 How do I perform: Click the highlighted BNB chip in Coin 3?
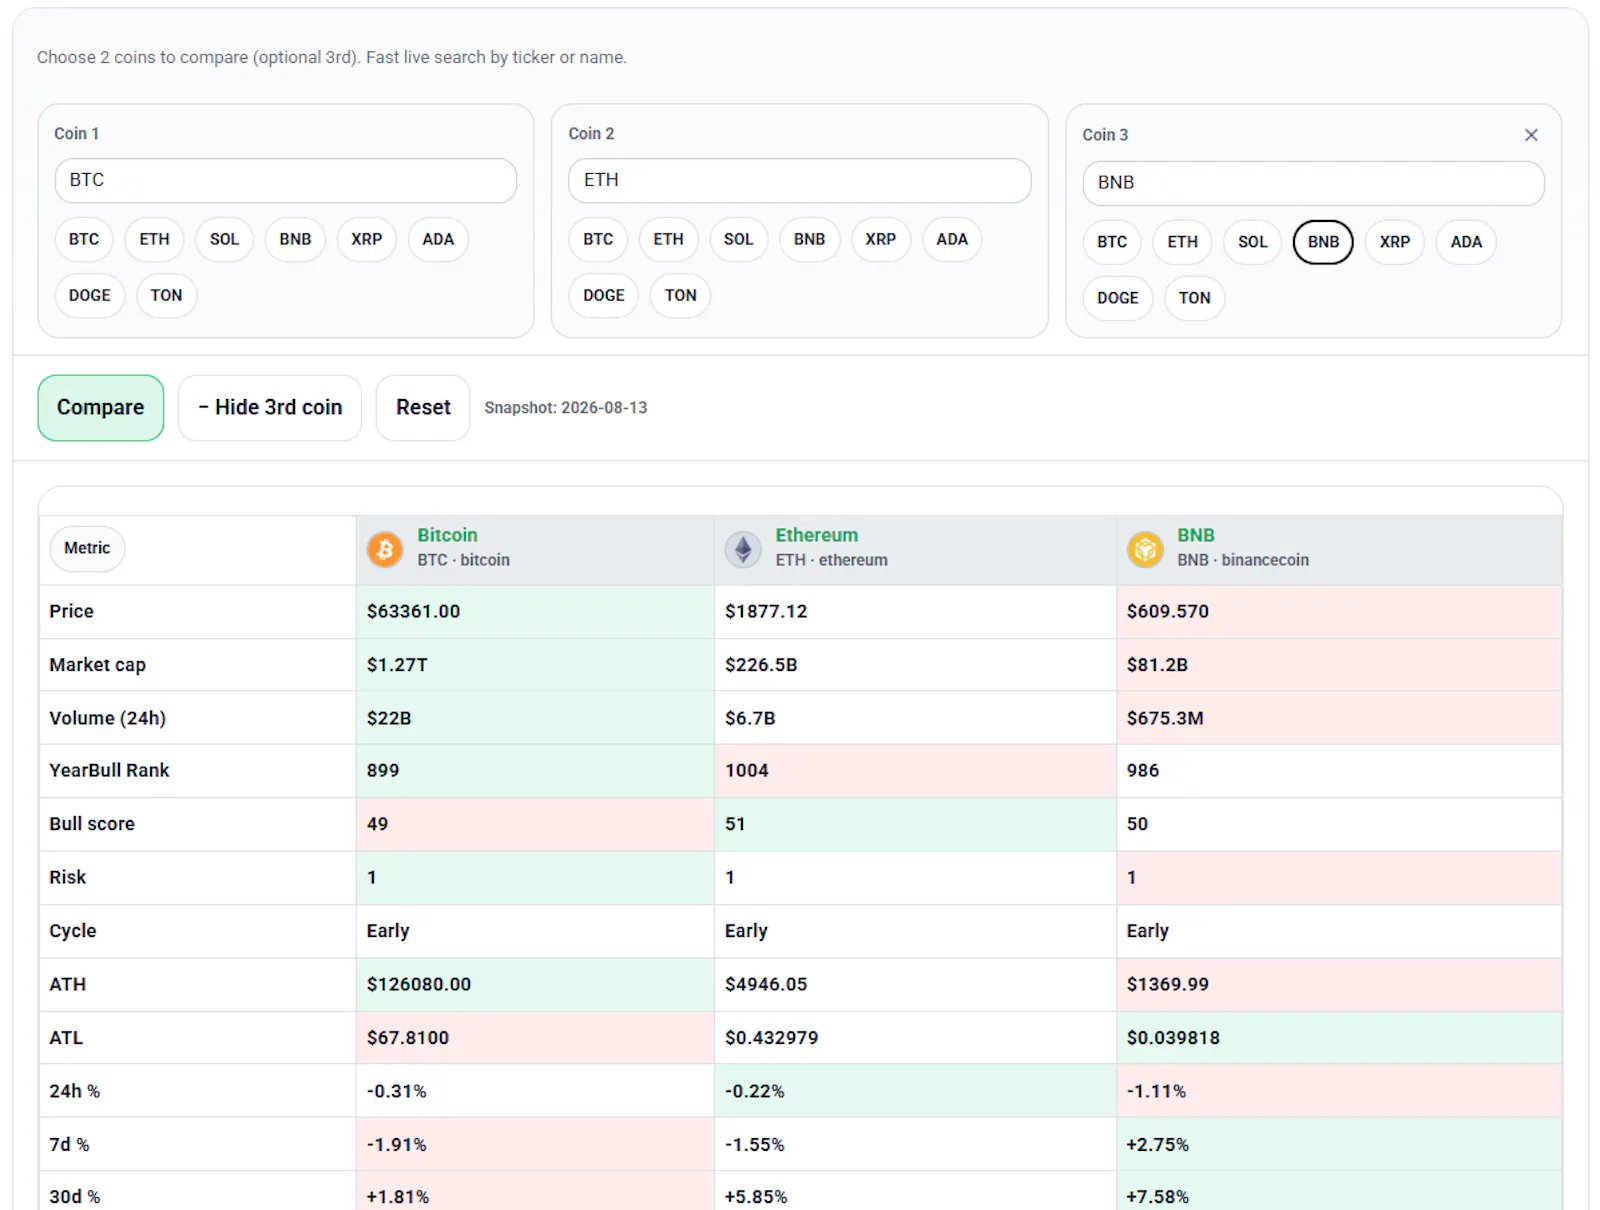click(x=1323, y=242)
